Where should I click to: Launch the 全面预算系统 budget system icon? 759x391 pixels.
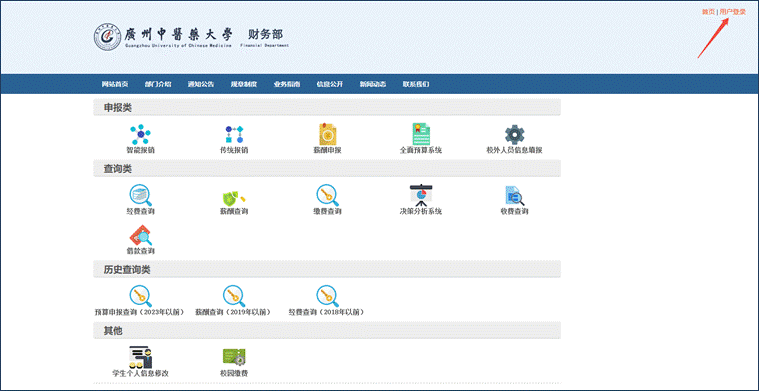(421, 134)
